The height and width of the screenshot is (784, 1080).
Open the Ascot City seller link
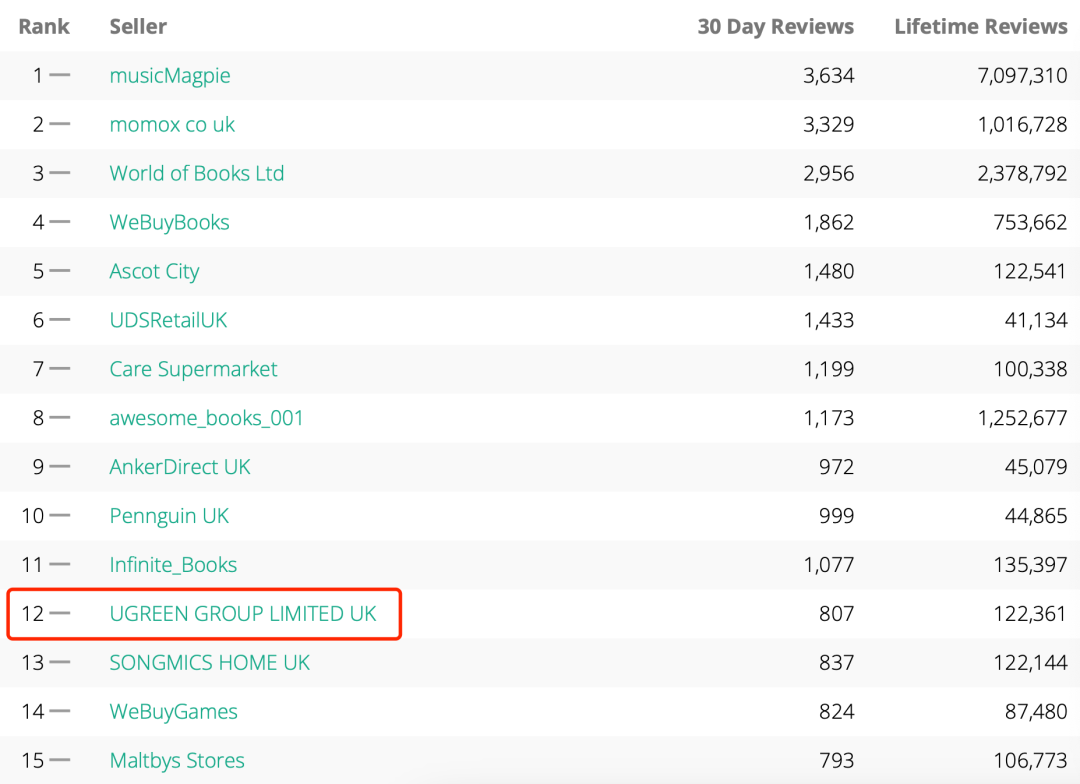click(x=154, y=272)
